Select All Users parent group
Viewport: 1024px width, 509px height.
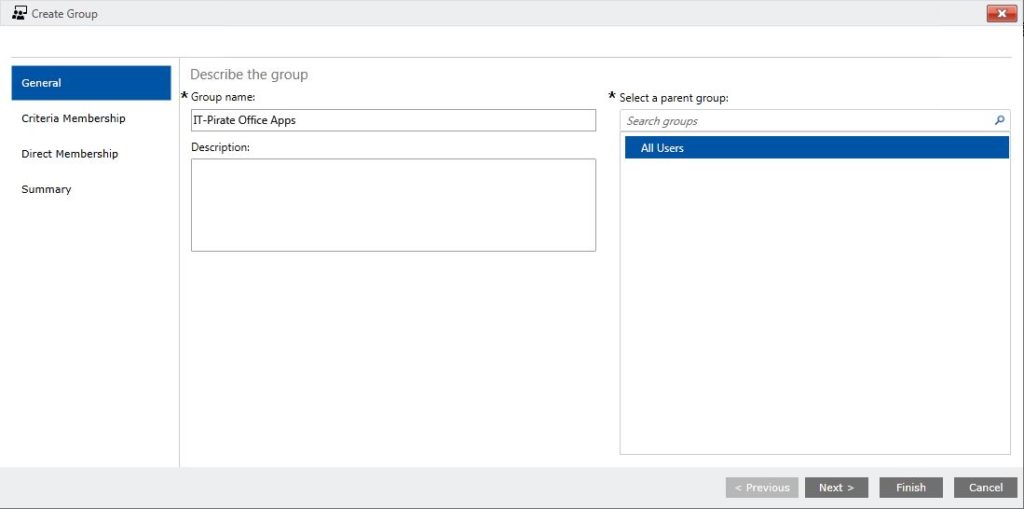tap(816, 148)
